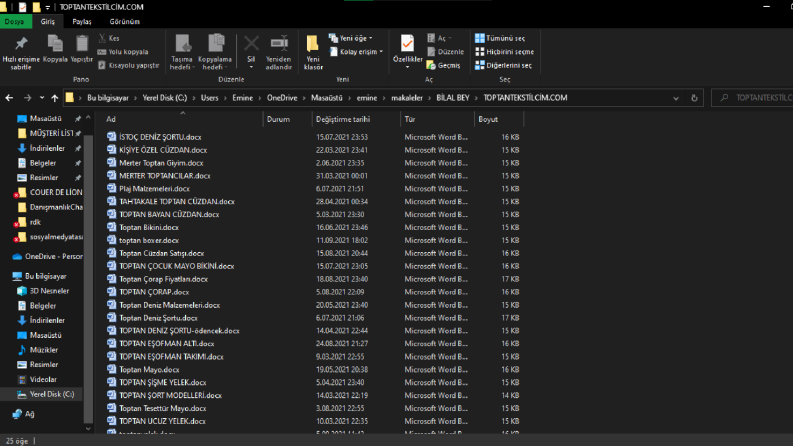Pin folder to Quick access (Hızlı erişime sabitle)
793x446 pixels.
[x=21, y=53]
